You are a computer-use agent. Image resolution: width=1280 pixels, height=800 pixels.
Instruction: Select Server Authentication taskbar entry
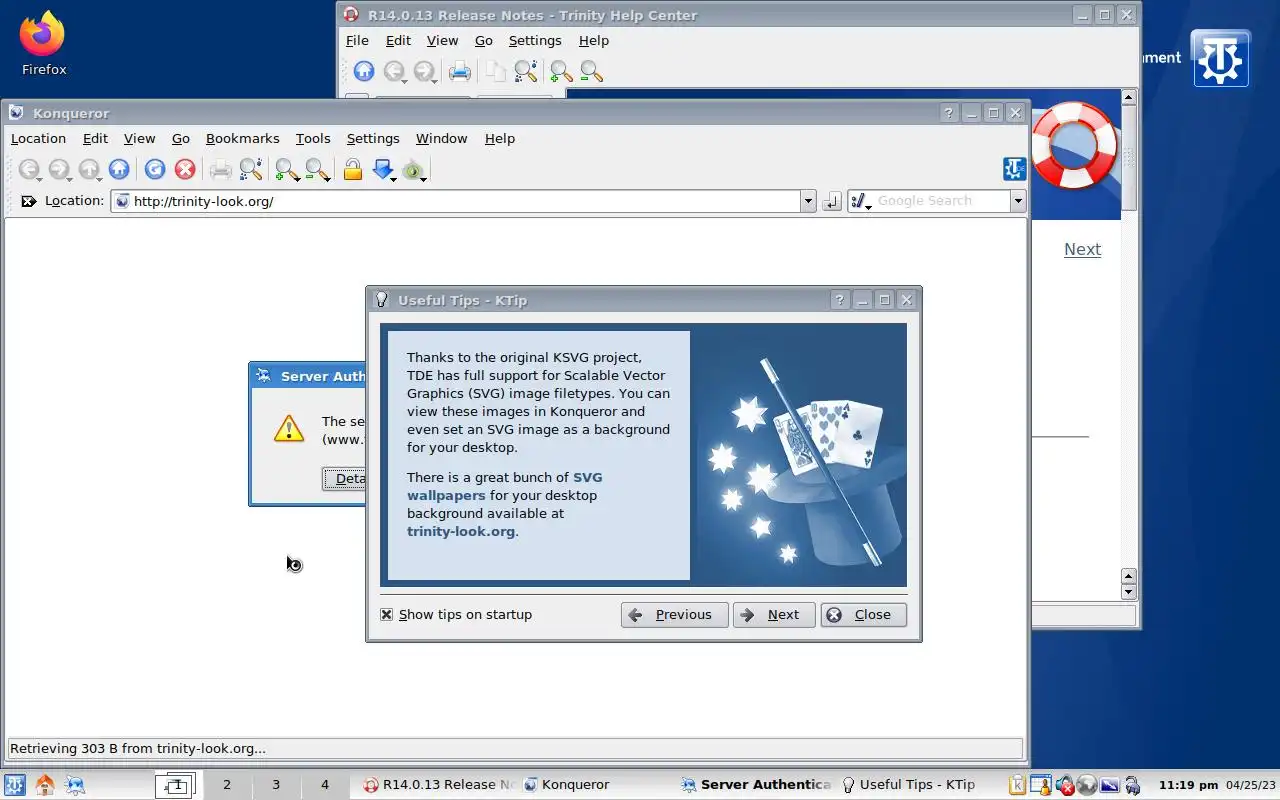(x=756, y=785)
